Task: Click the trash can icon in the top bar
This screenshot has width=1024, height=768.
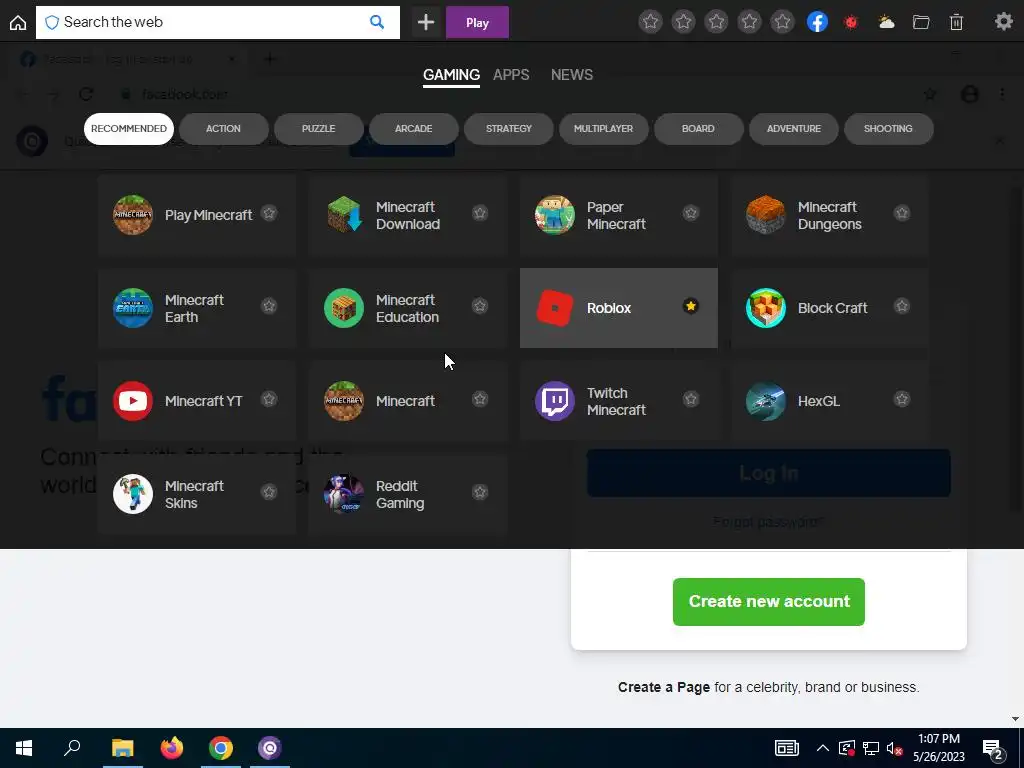Action: [x=956, y=22]
